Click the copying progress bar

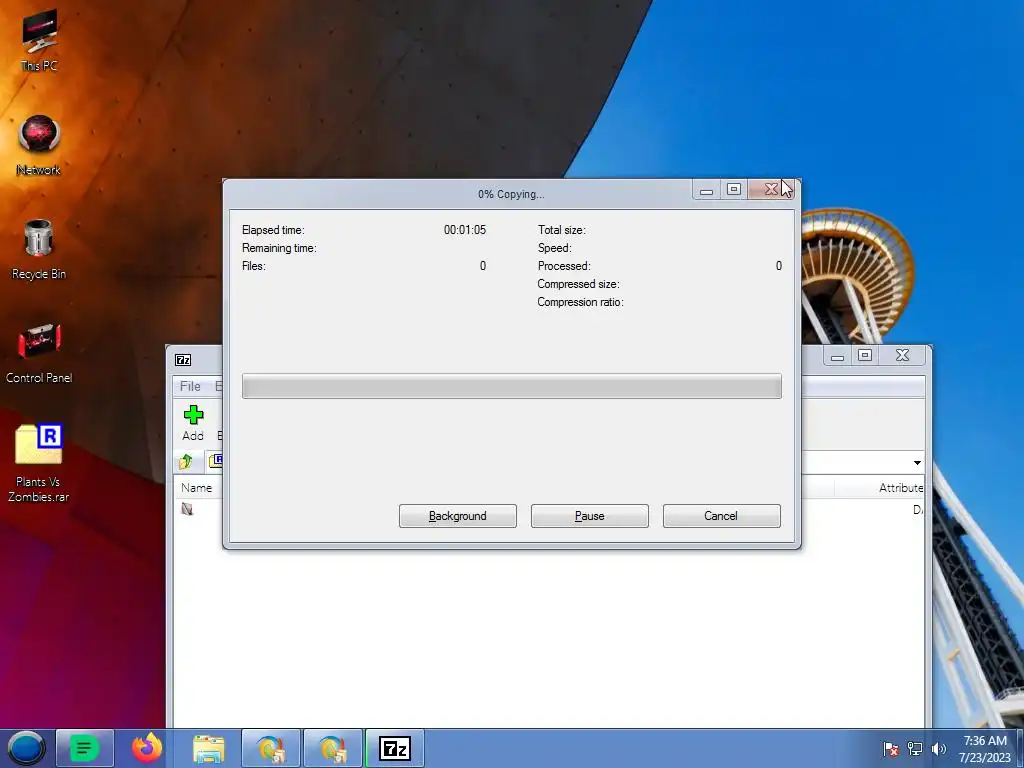pyautogui.click(x=511, y=386)
